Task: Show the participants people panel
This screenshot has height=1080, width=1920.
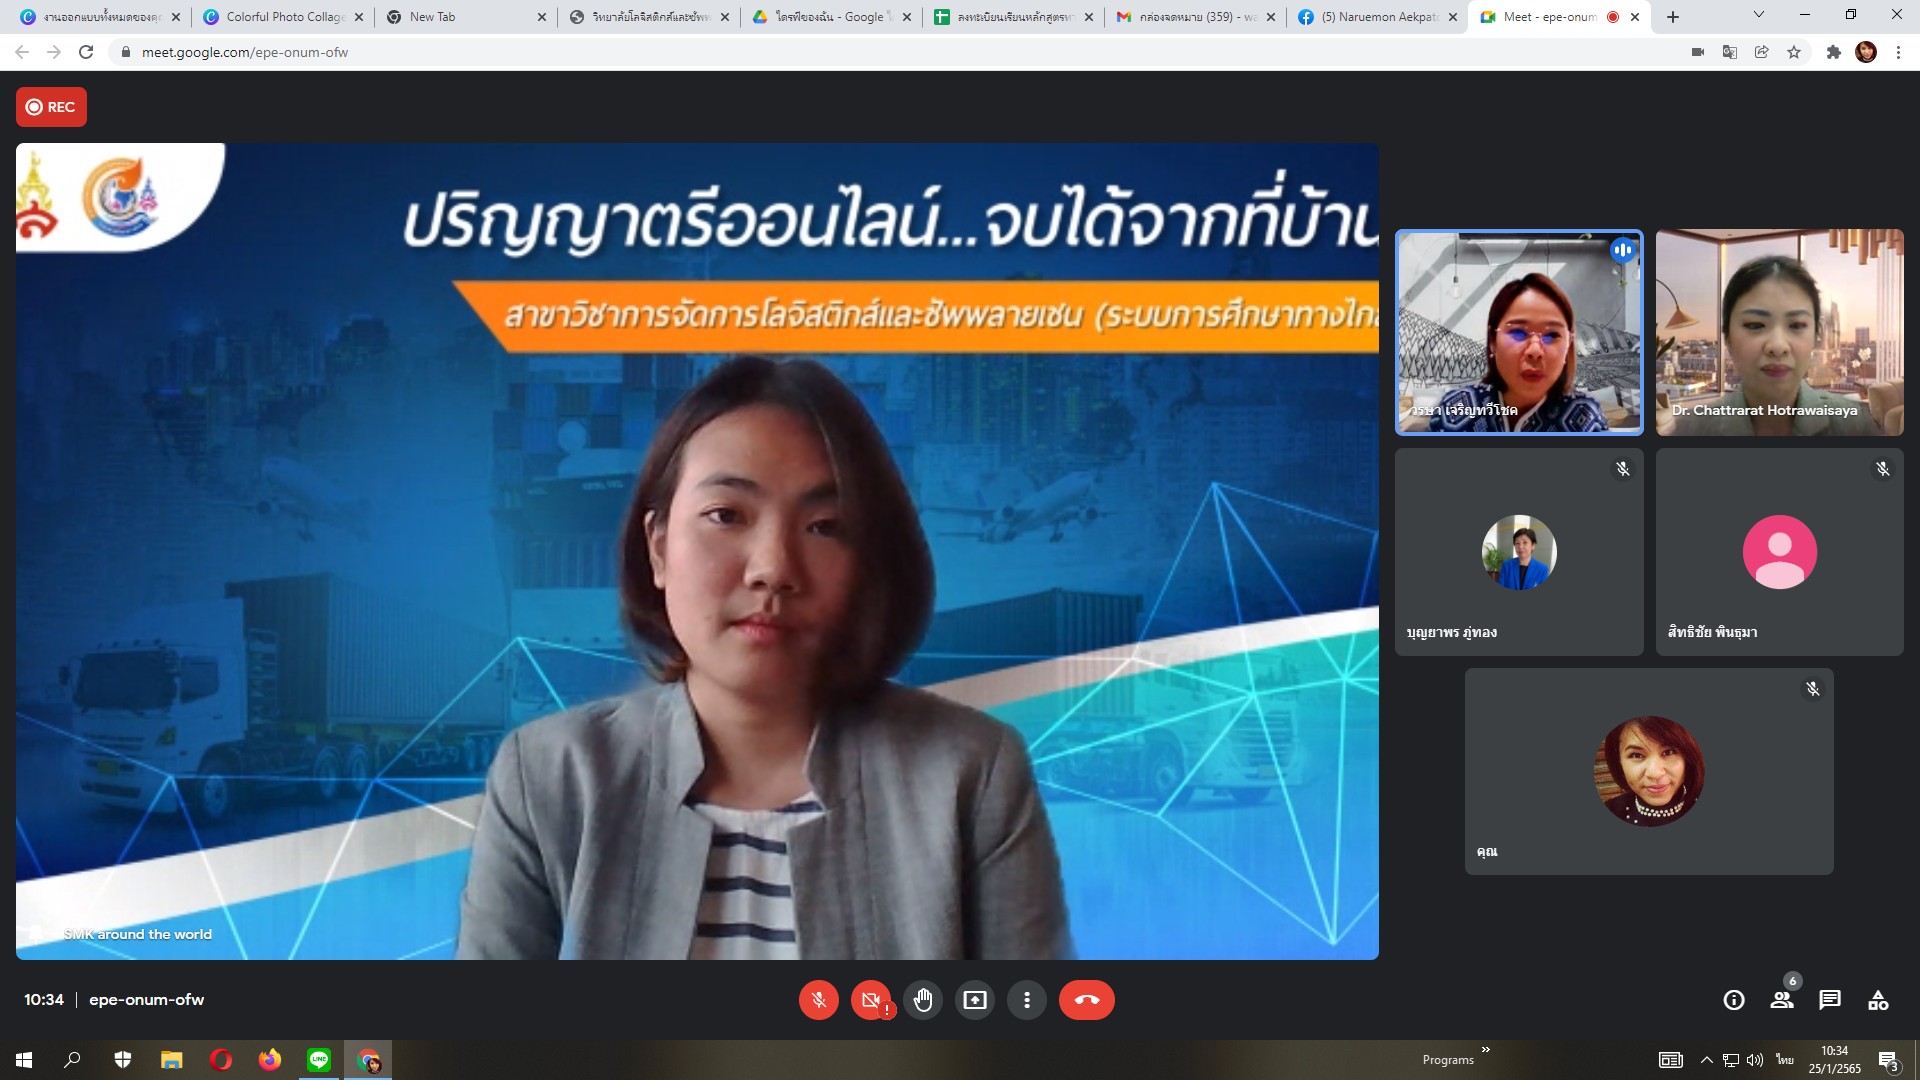Action: click(x=1782, y=1000)
